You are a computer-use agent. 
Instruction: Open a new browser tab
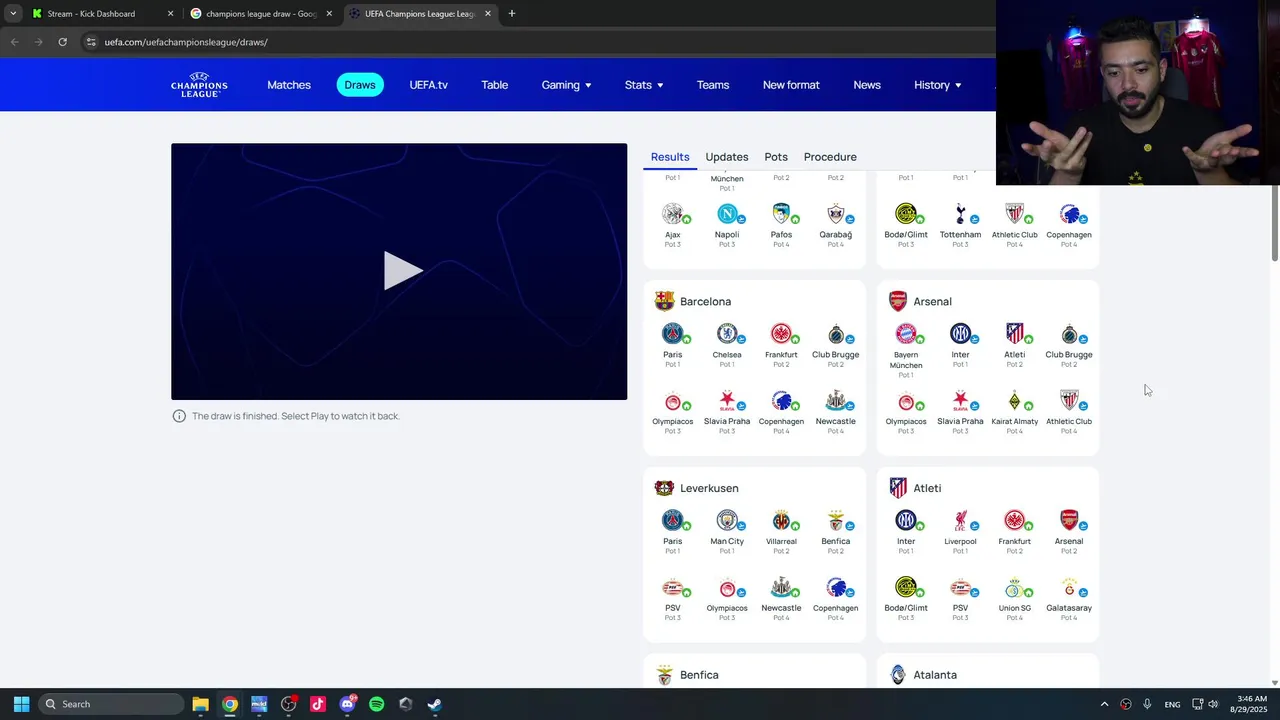pyautogui.click(x=512, y=14)
